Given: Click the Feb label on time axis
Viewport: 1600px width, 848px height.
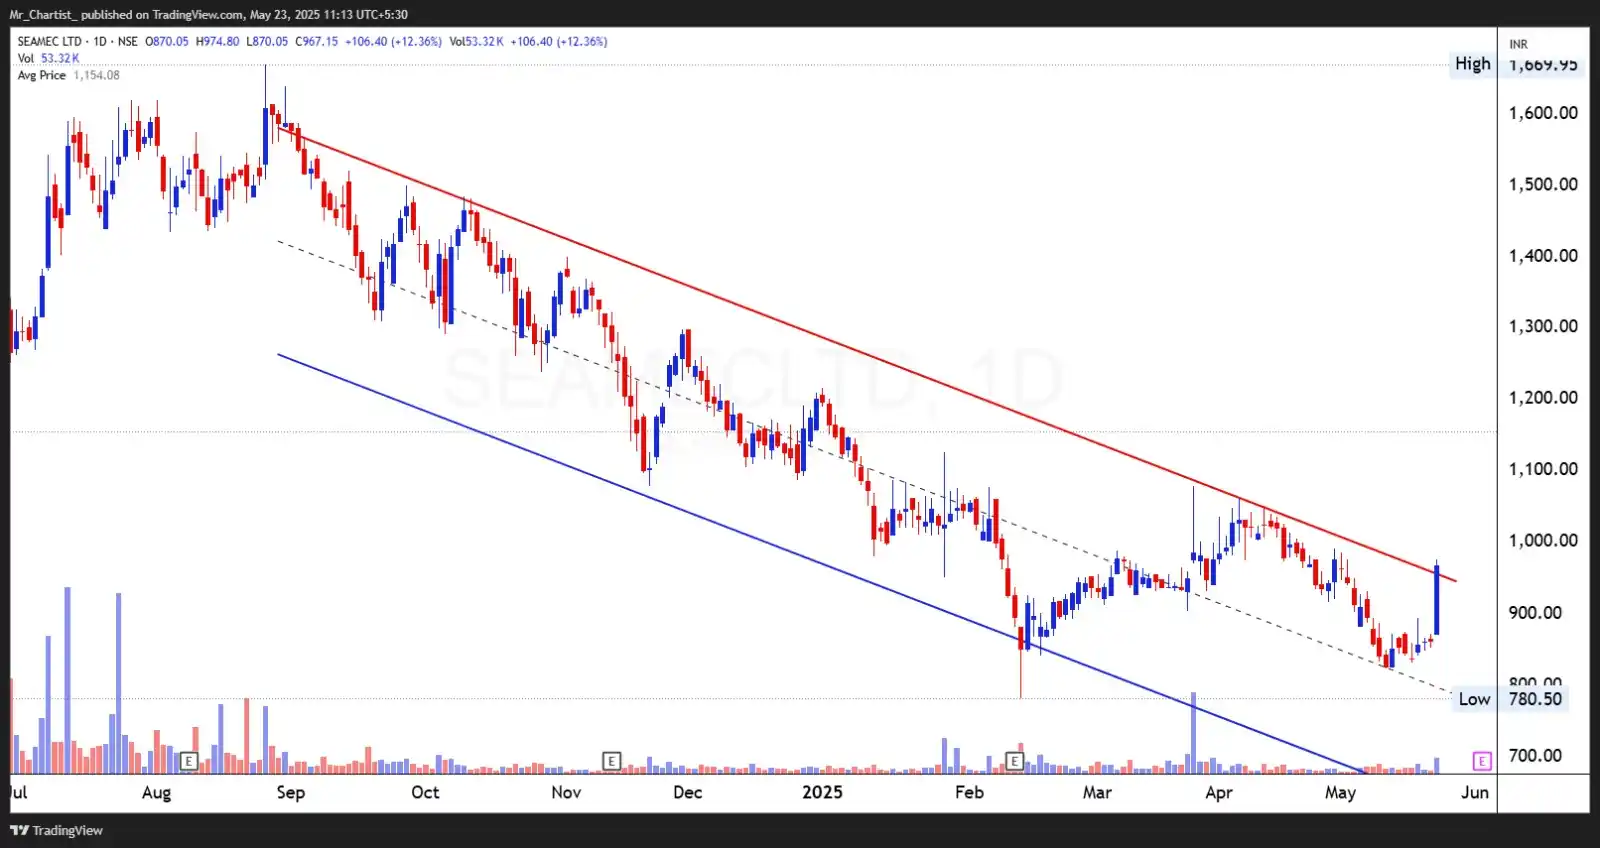Looking at the screenshot, I should (x=969, y=793).
